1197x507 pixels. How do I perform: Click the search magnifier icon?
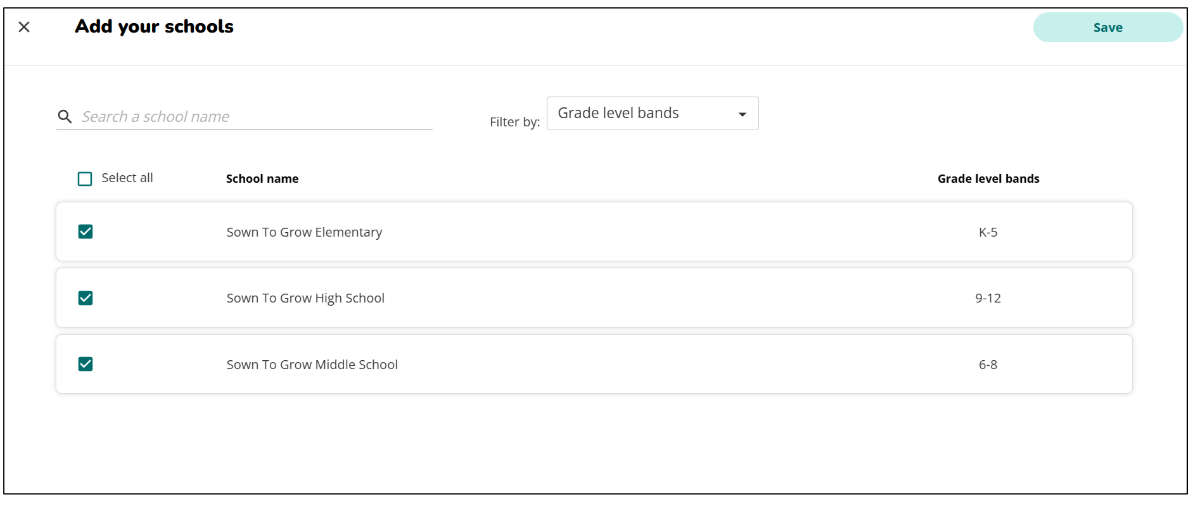click(x=65, y=117)
